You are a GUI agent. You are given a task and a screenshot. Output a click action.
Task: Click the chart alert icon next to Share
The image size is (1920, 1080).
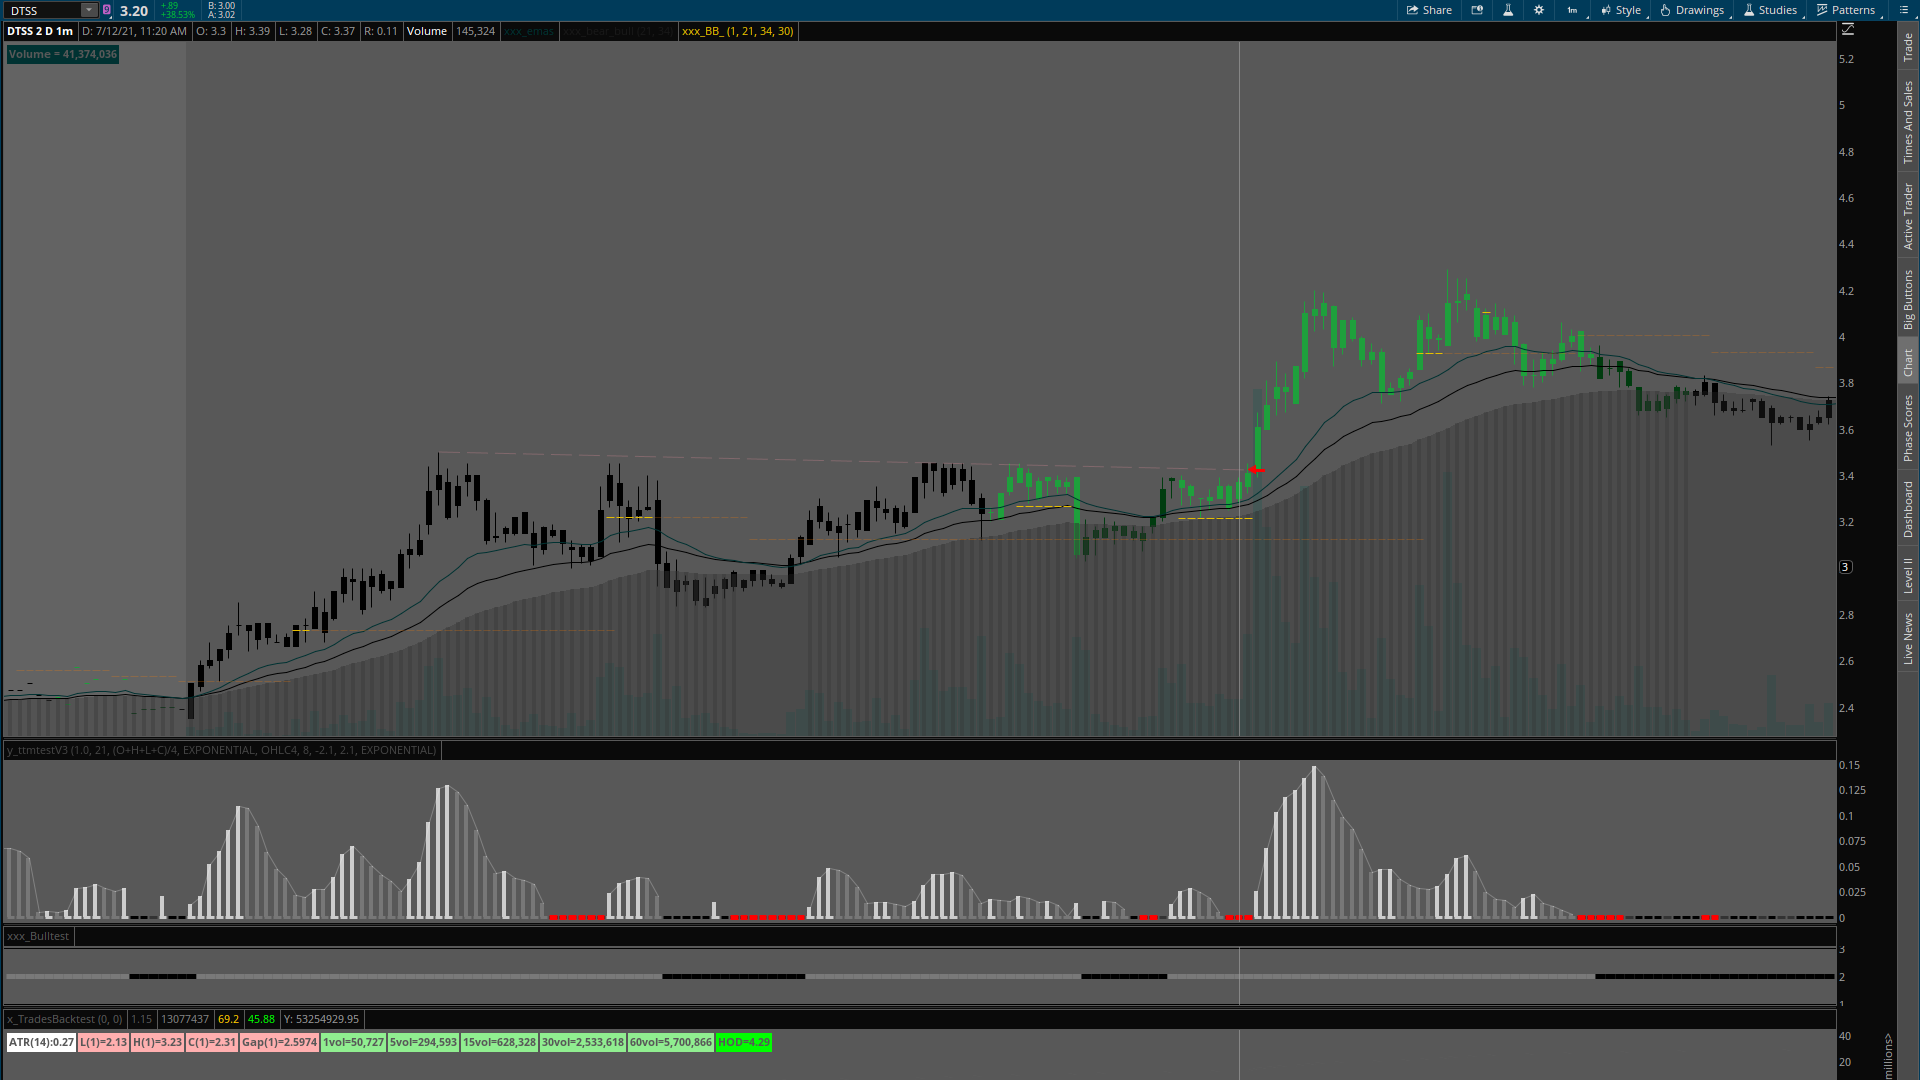(1477, 10)
